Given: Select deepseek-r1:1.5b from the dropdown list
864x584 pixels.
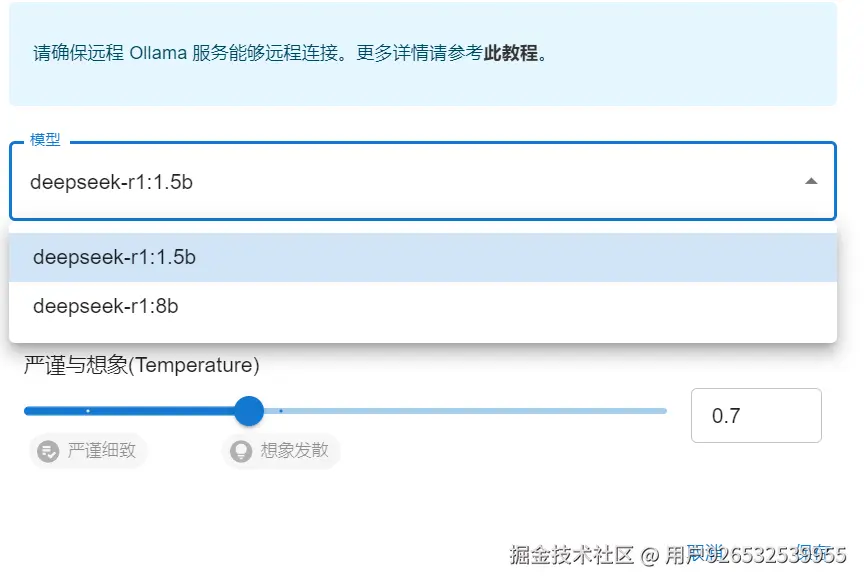Looking at the screenshot, I should pos(114,257).
